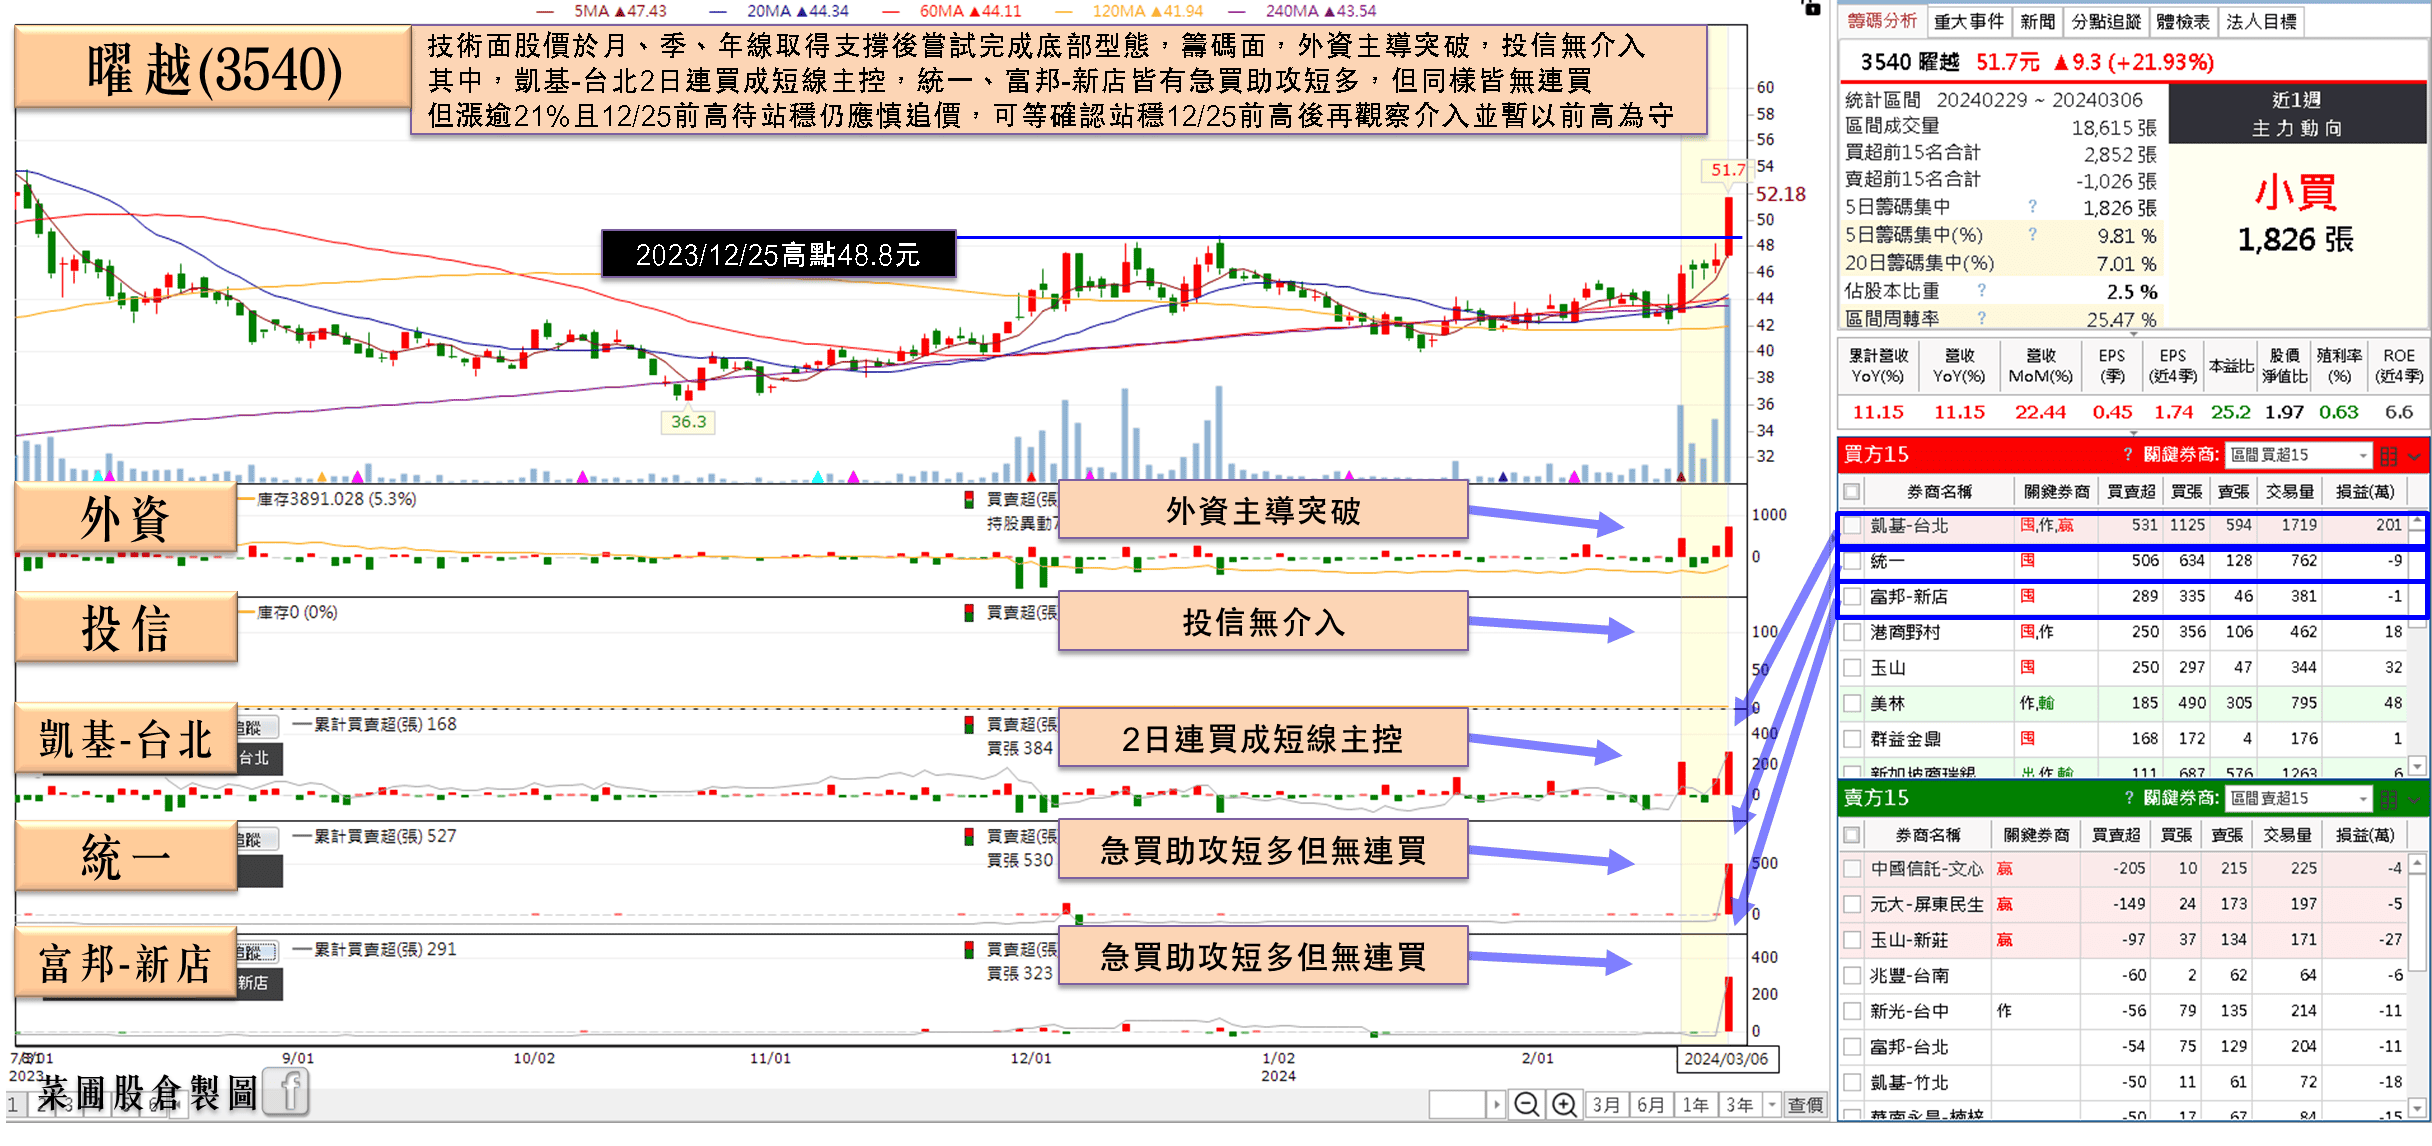Click scroll-up arrow of 賣方15 table
Image resolution: width=2432 pixels, height=1146 pixels.
2417,862
